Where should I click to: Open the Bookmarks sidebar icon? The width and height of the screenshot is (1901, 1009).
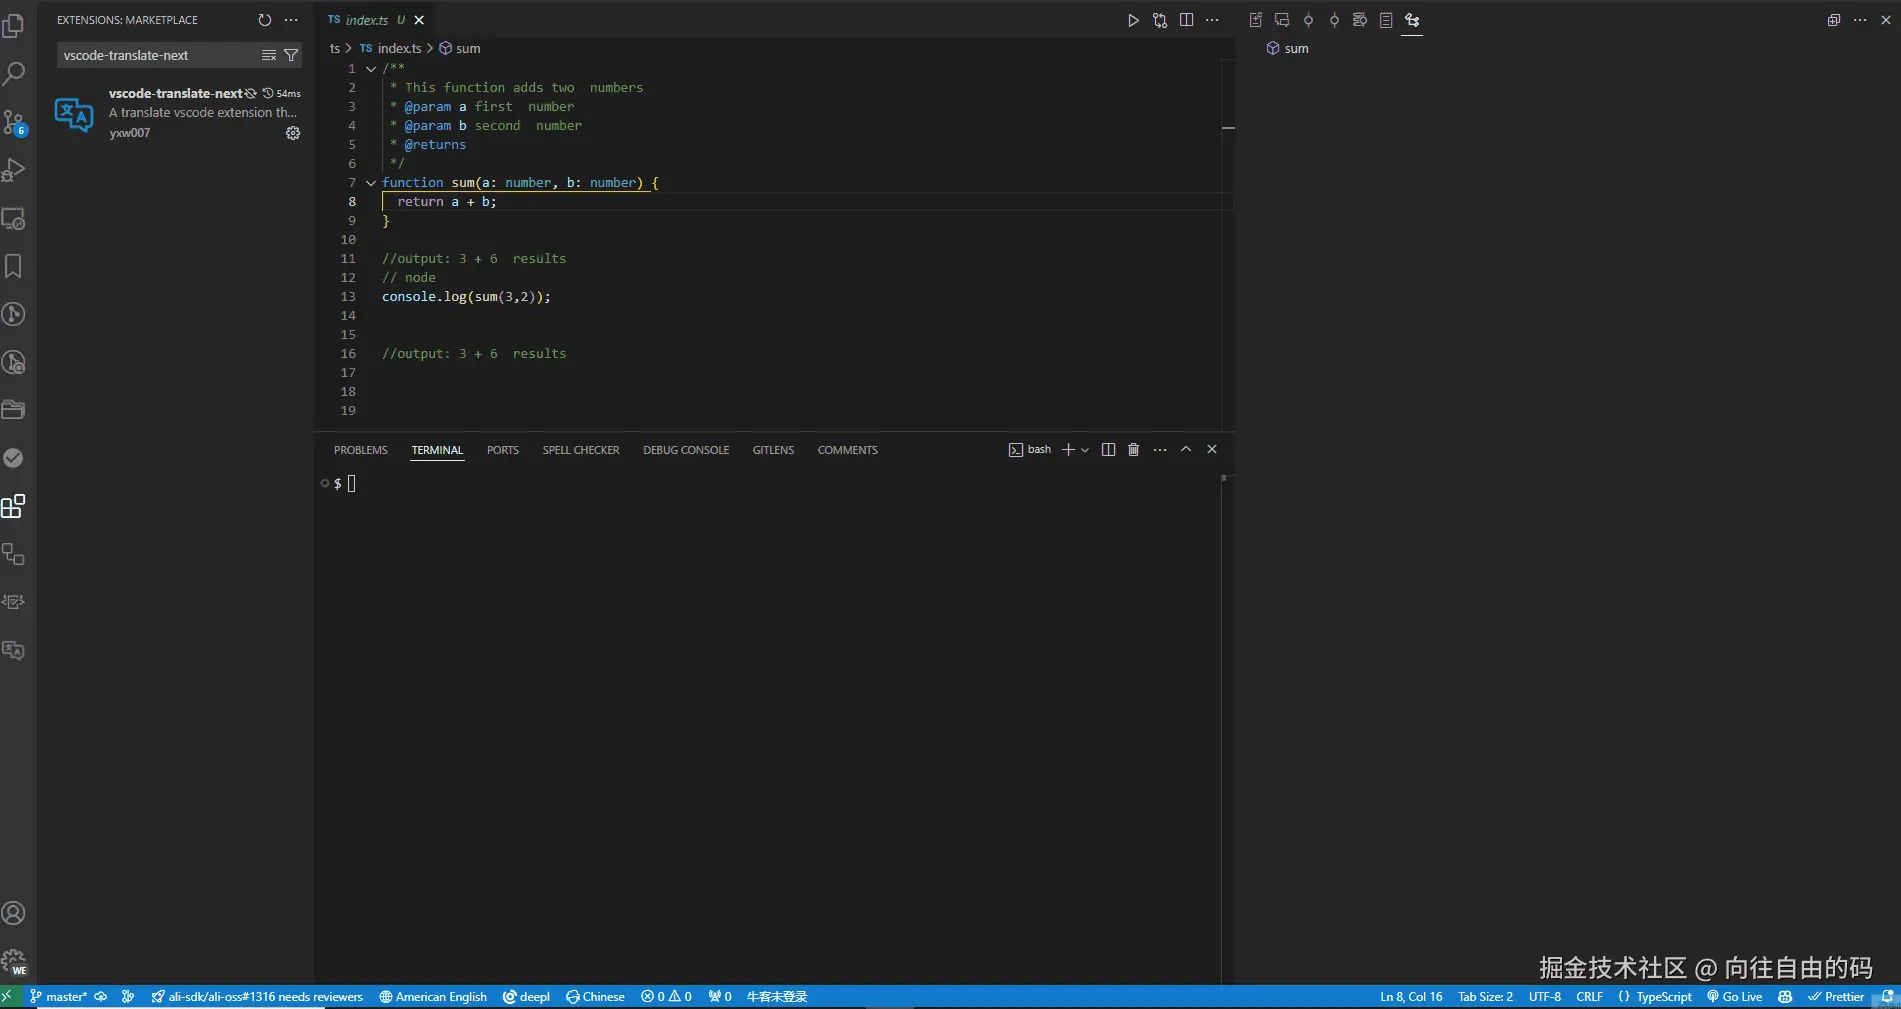(x=15, y=267)
